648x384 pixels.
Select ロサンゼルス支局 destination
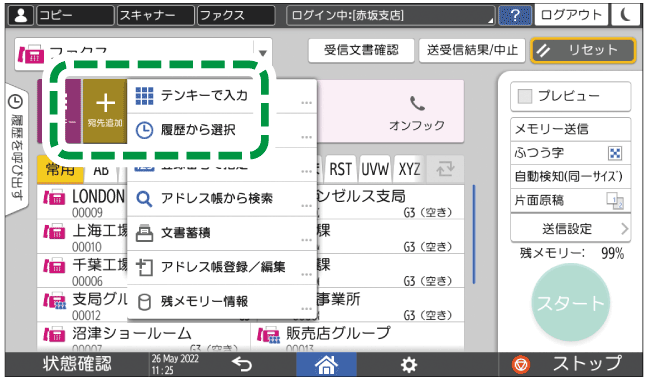click(390, 202)
